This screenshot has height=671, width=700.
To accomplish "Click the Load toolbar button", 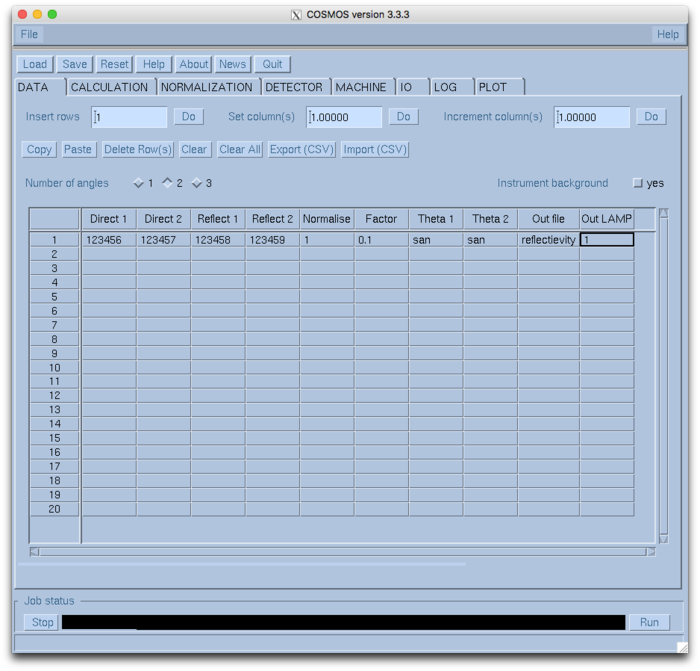I will 35,64.
